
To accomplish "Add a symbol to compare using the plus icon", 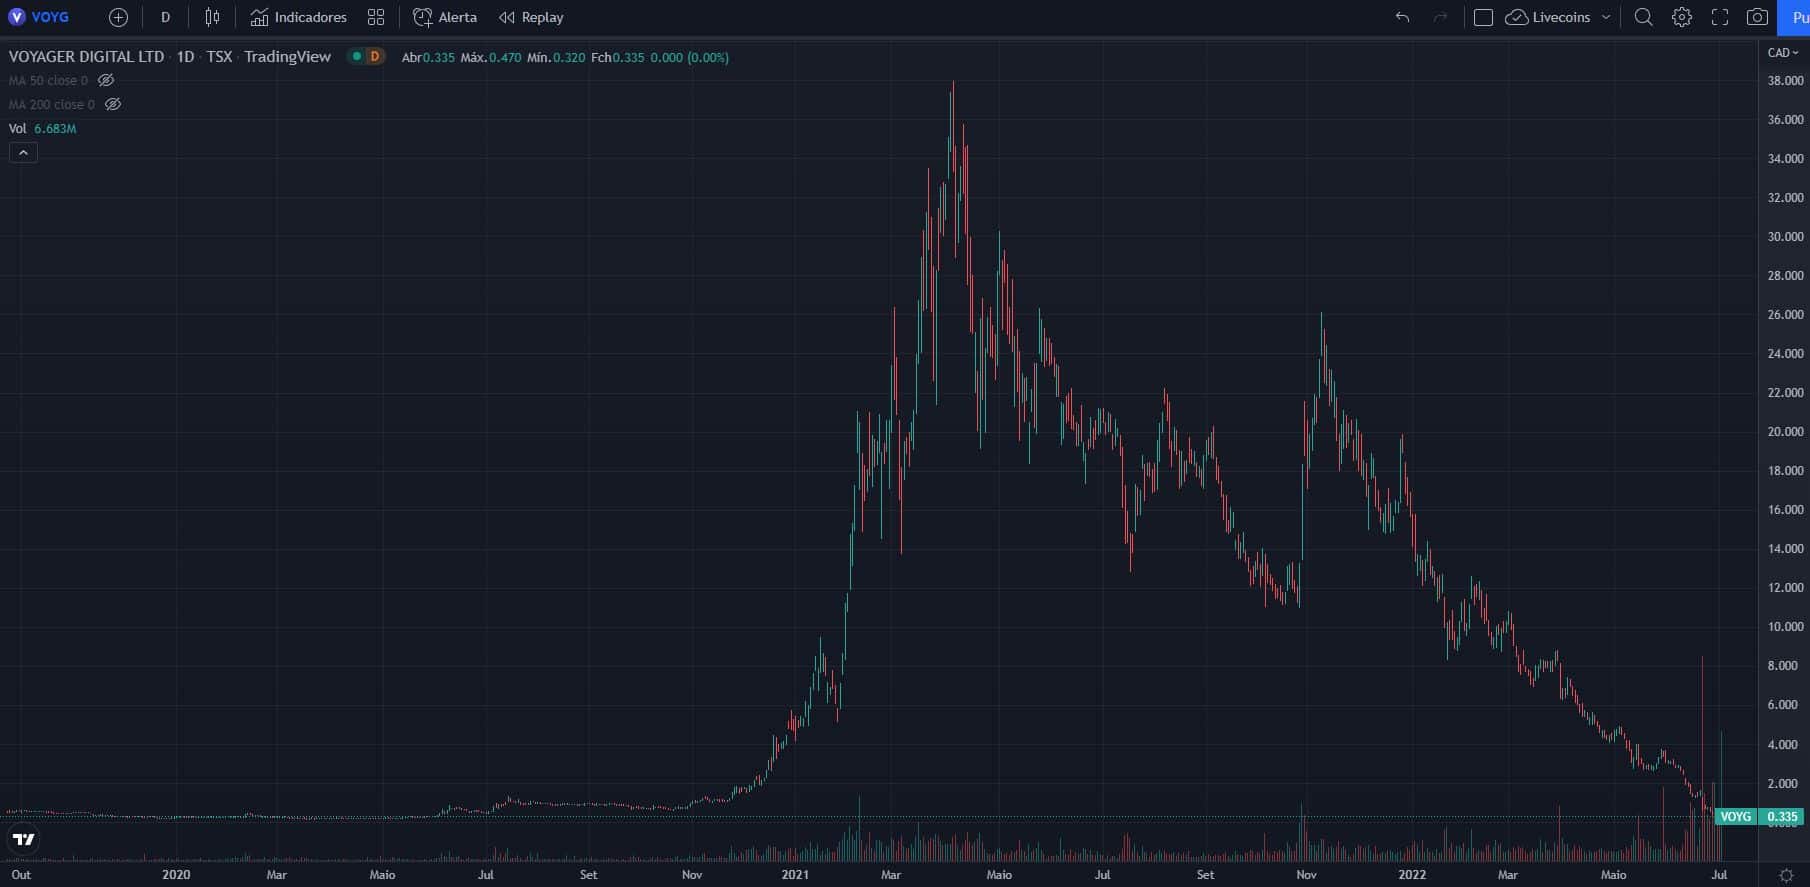I will [x=118, y=17].
